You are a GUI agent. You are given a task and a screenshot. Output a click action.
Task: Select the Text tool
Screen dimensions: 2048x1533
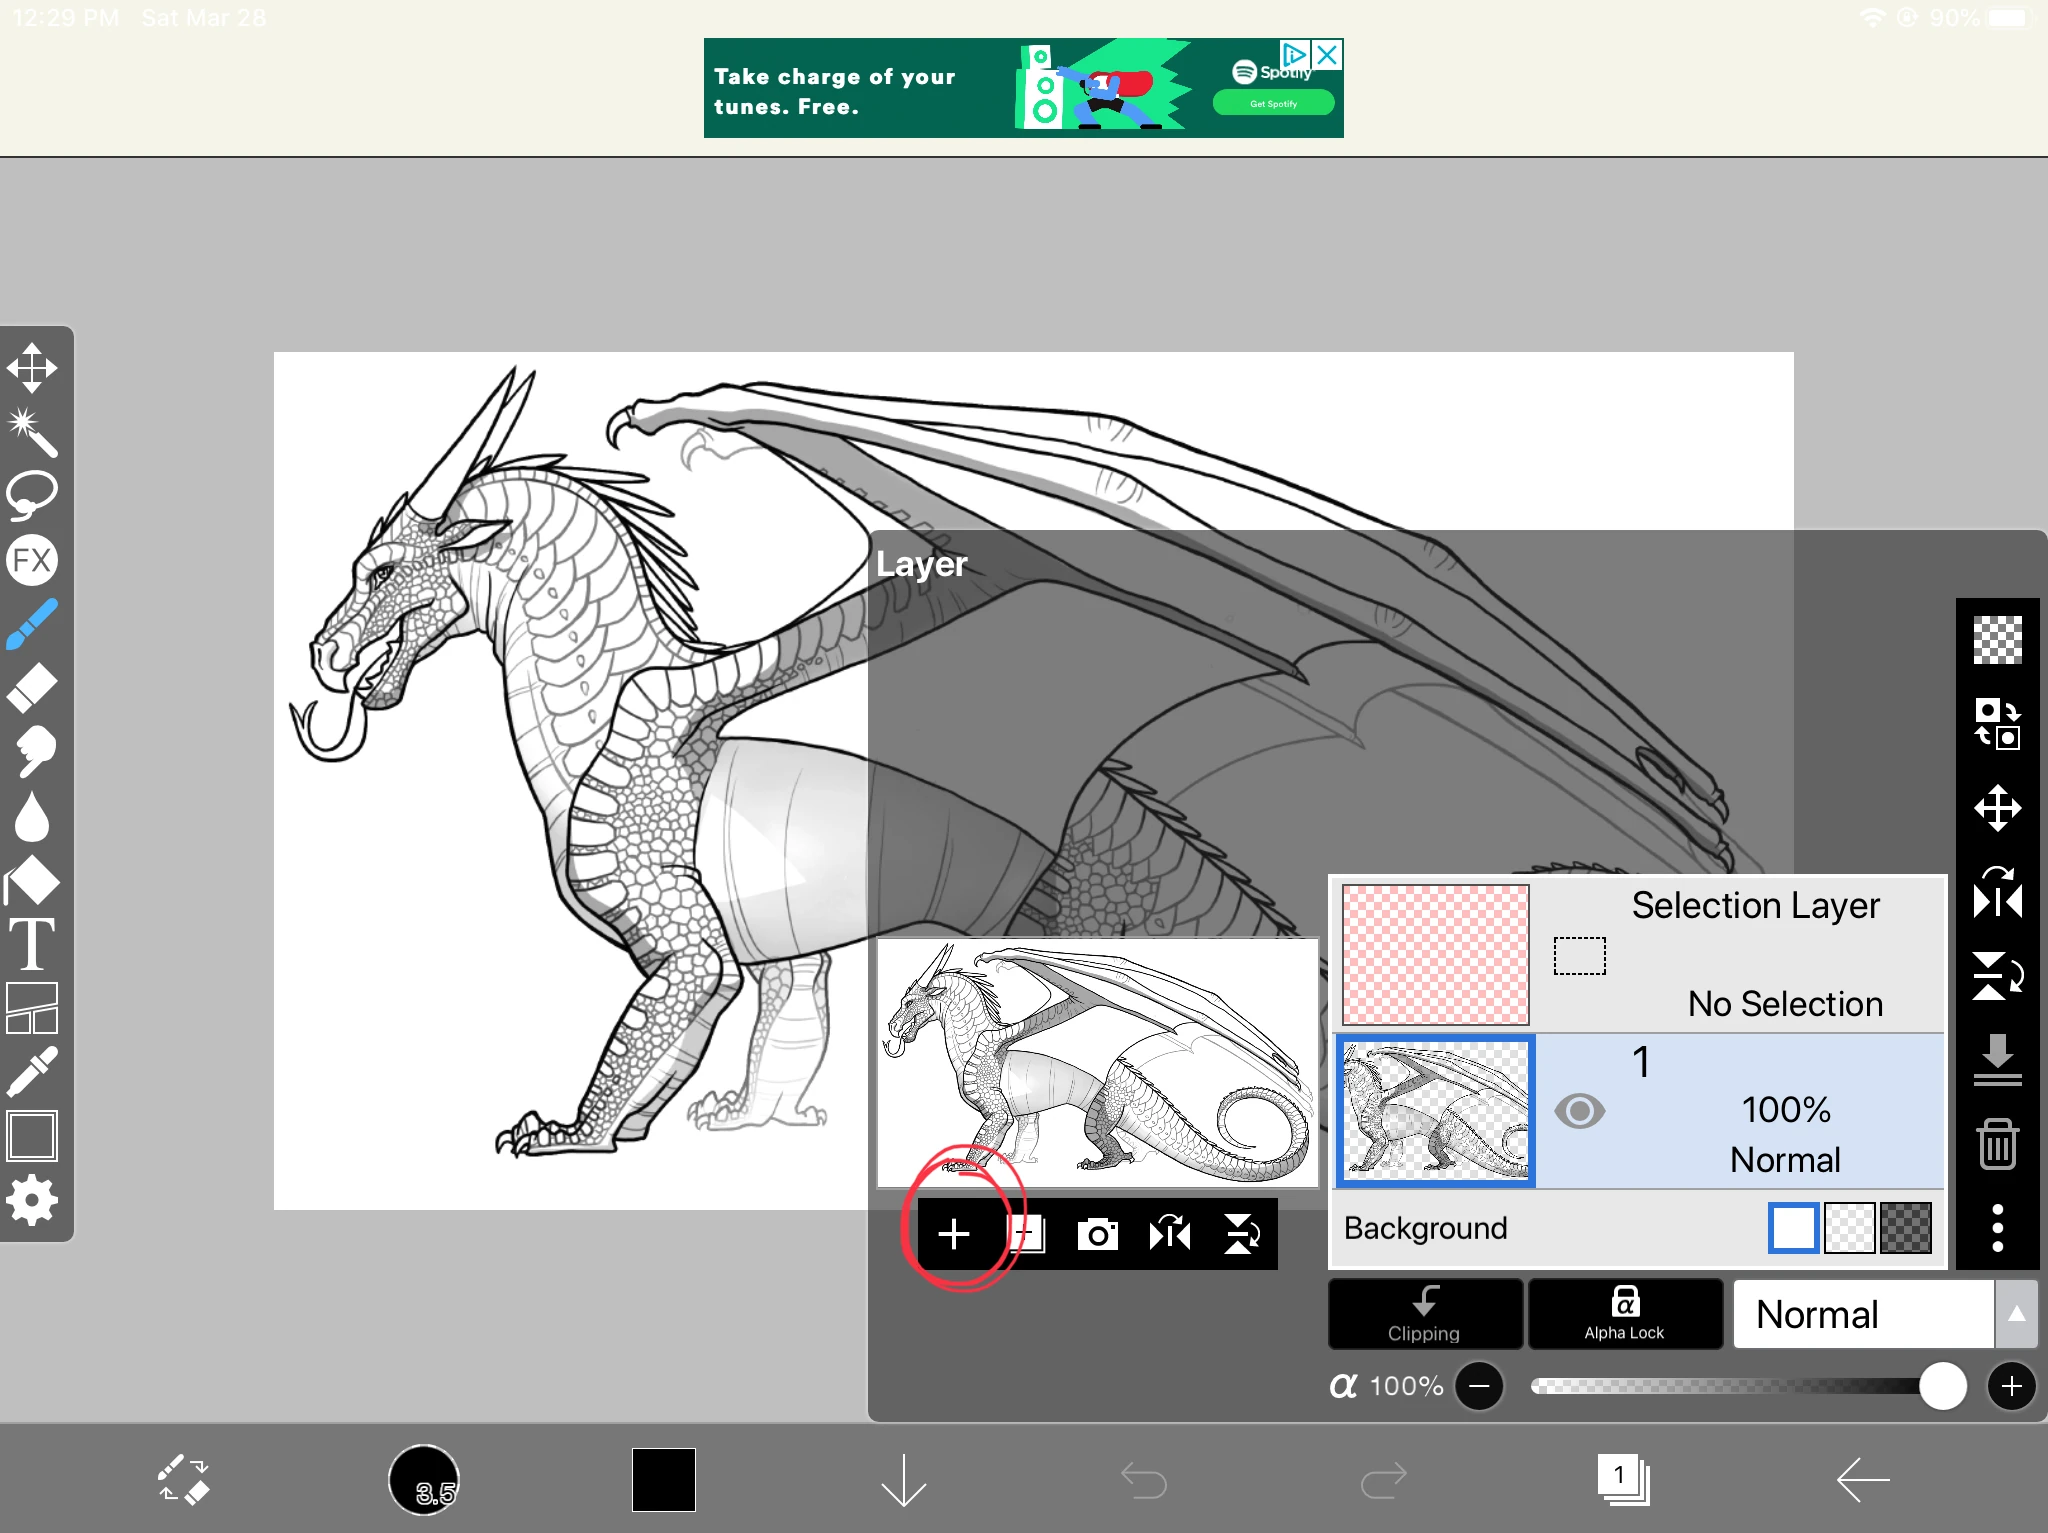32,944
